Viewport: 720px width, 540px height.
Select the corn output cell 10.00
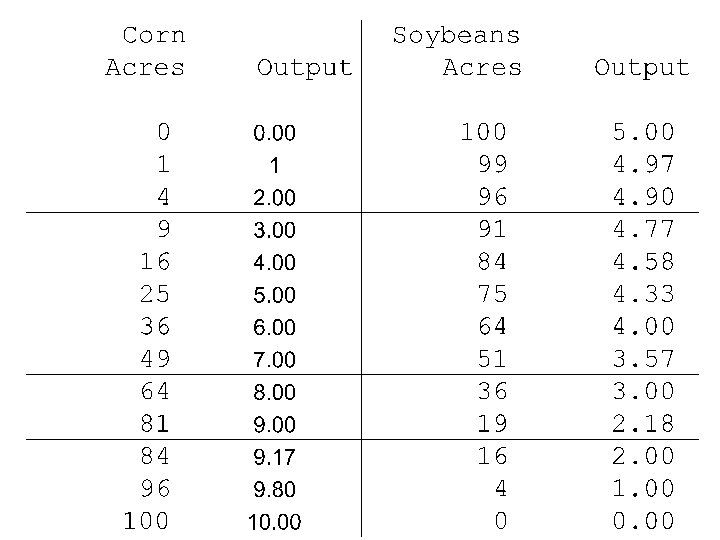tap(274, 523)
